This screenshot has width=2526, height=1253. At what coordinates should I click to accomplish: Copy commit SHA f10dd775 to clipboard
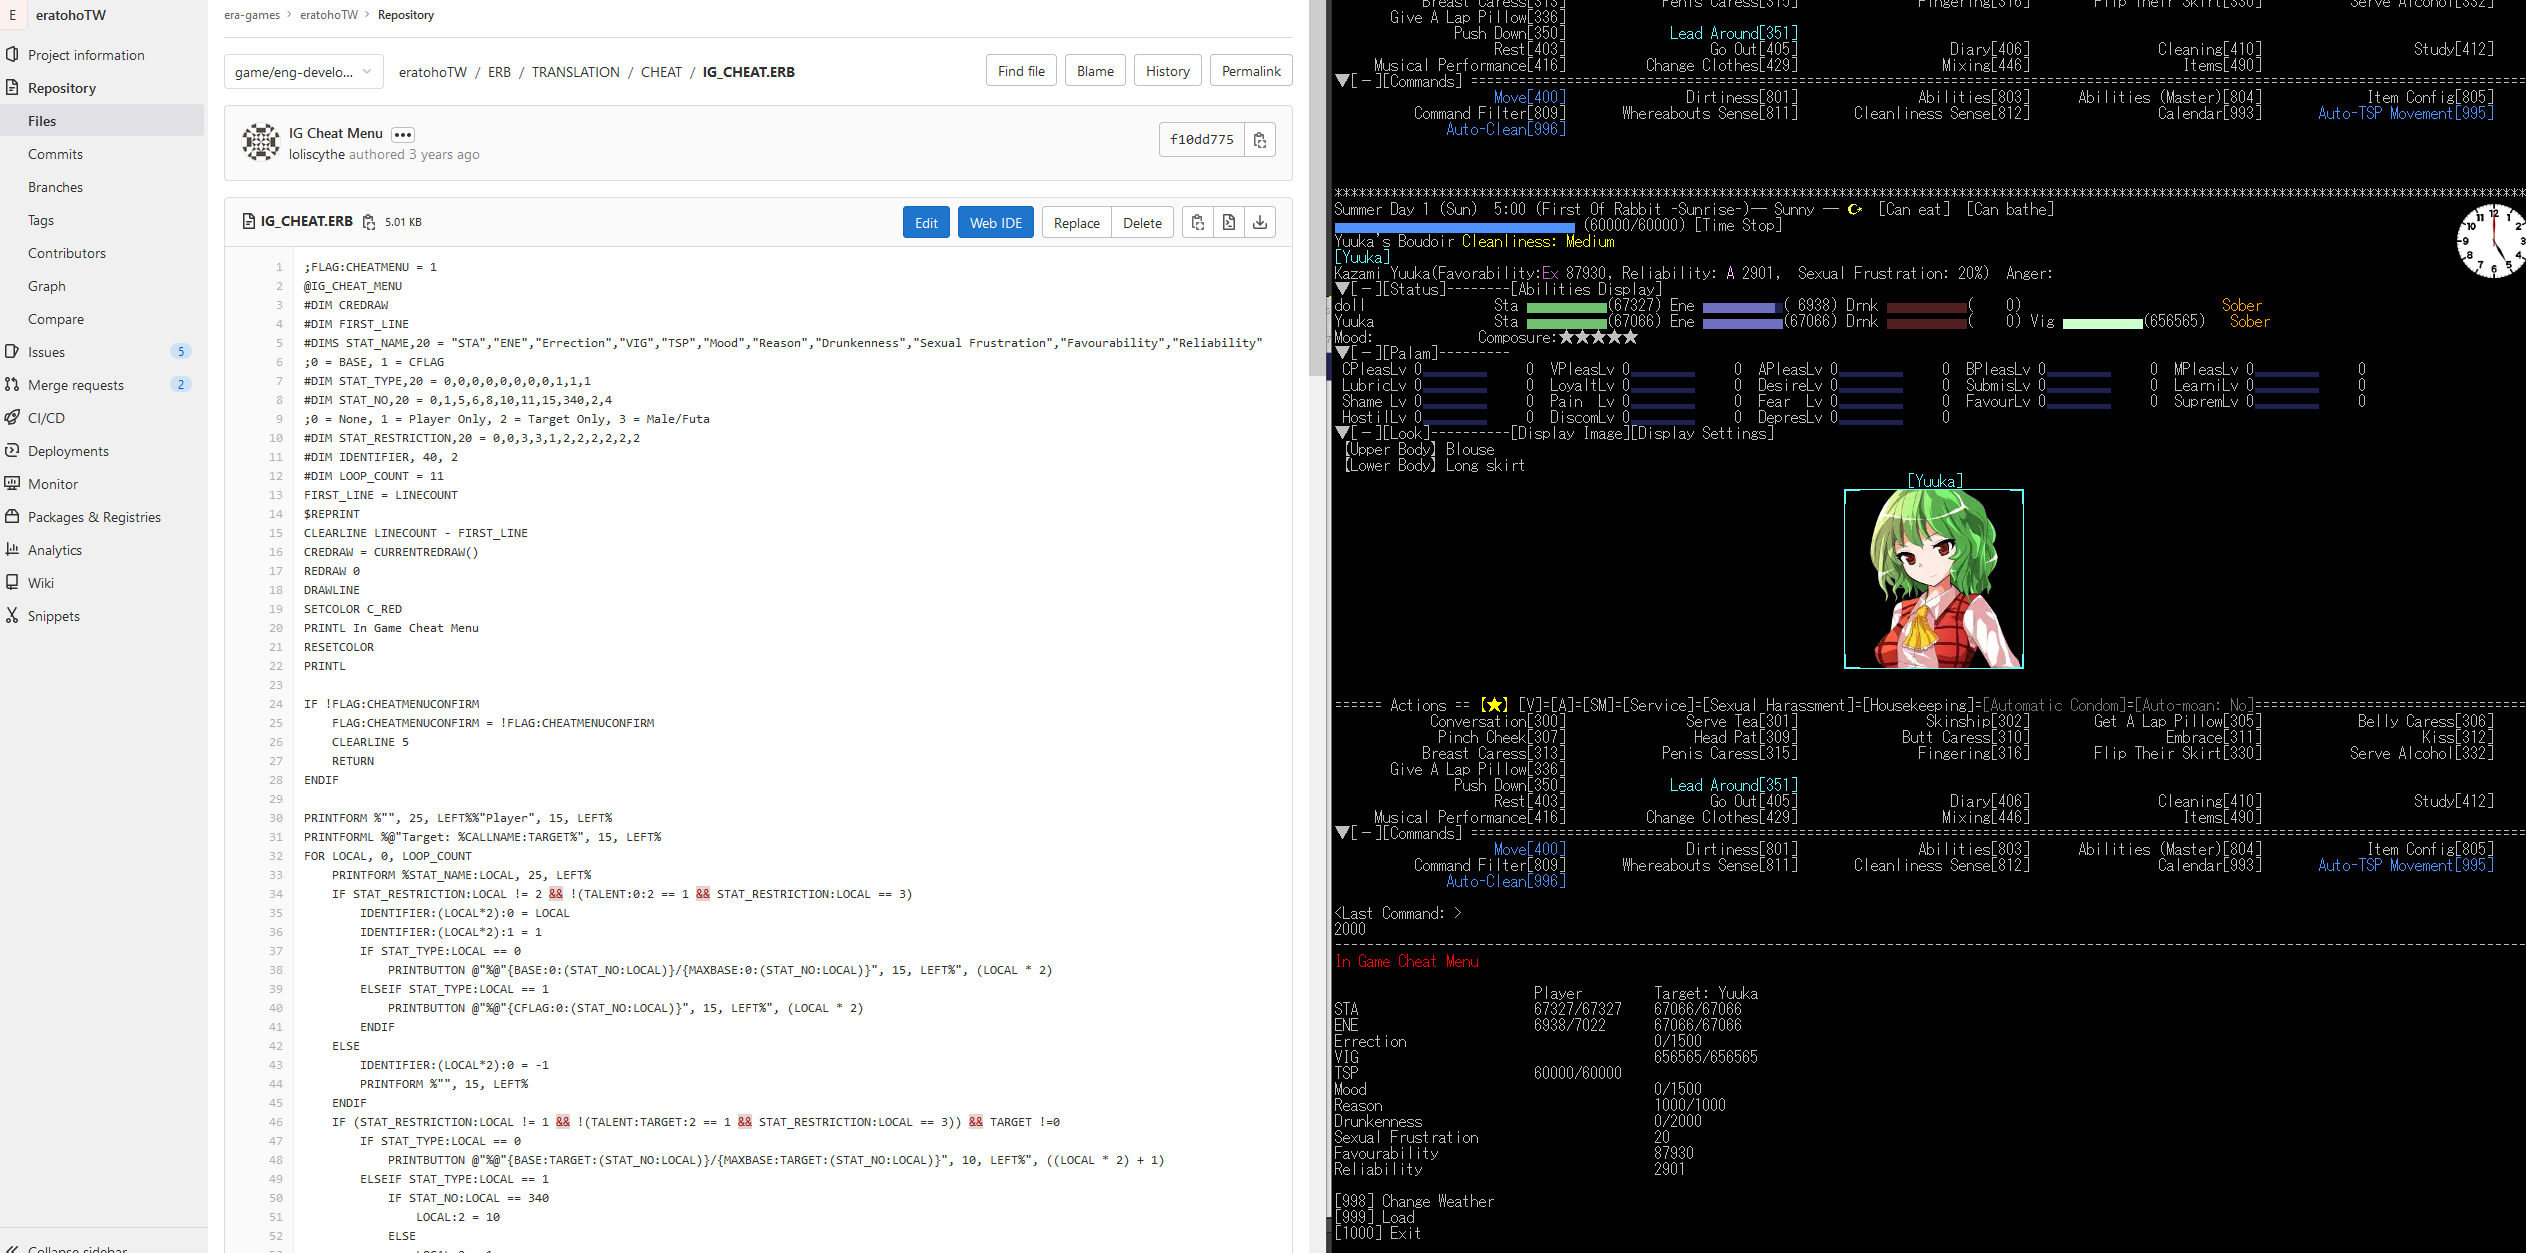1260,140
